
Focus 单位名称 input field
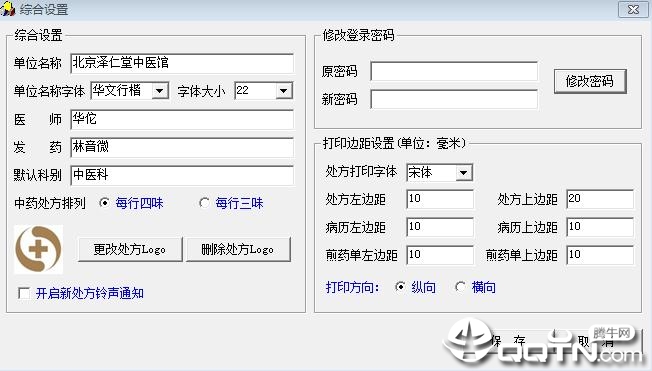click(182, 63)
